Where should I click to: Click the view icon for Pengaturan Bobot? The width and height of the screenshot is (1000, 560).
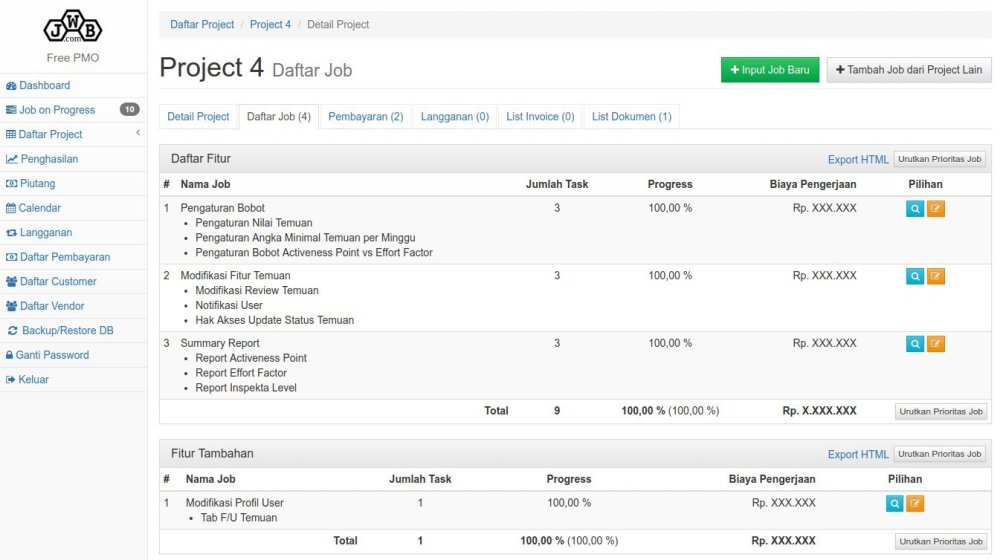pyautogui.click(x=915, y=209)
